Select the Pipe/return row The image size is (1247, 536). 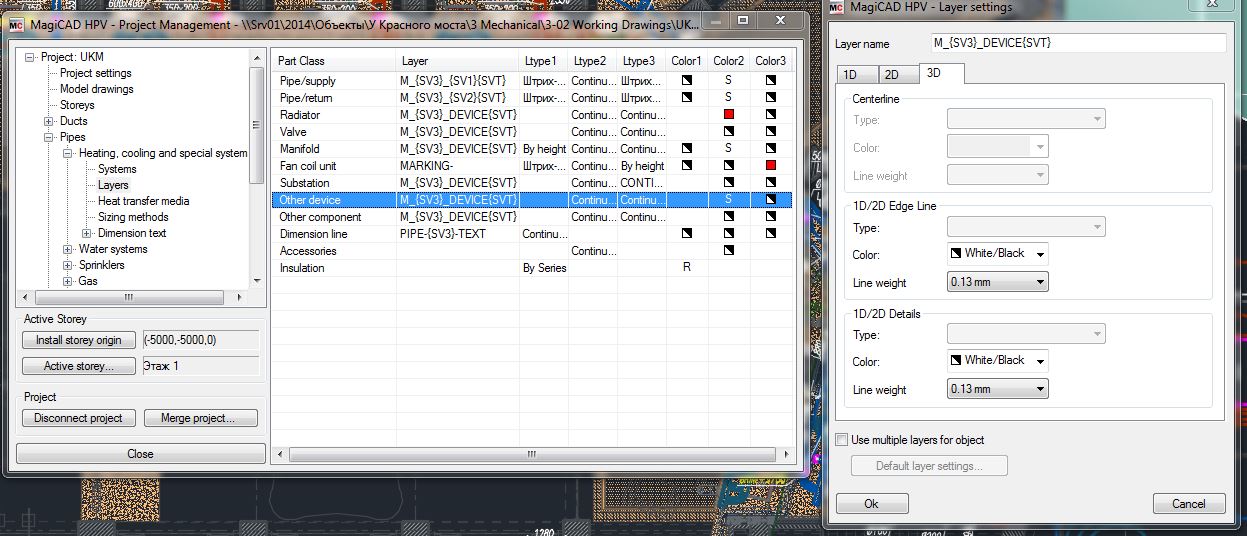pyautogui.click(x=532, y=98)
